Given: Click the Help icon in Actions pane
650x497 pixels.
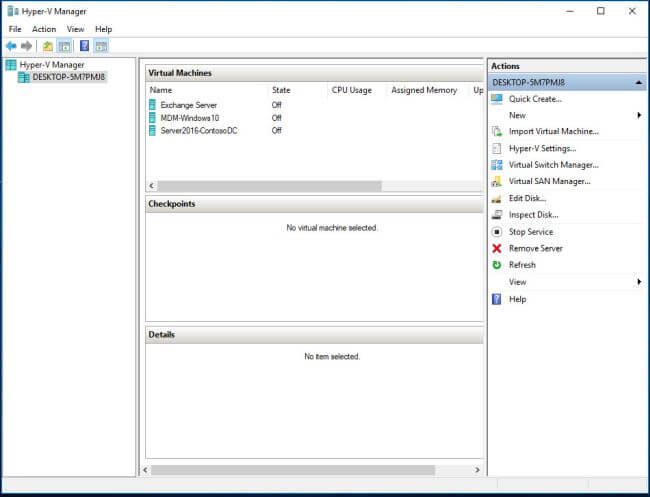Looking at the screenshot, I should click(497, 299).
